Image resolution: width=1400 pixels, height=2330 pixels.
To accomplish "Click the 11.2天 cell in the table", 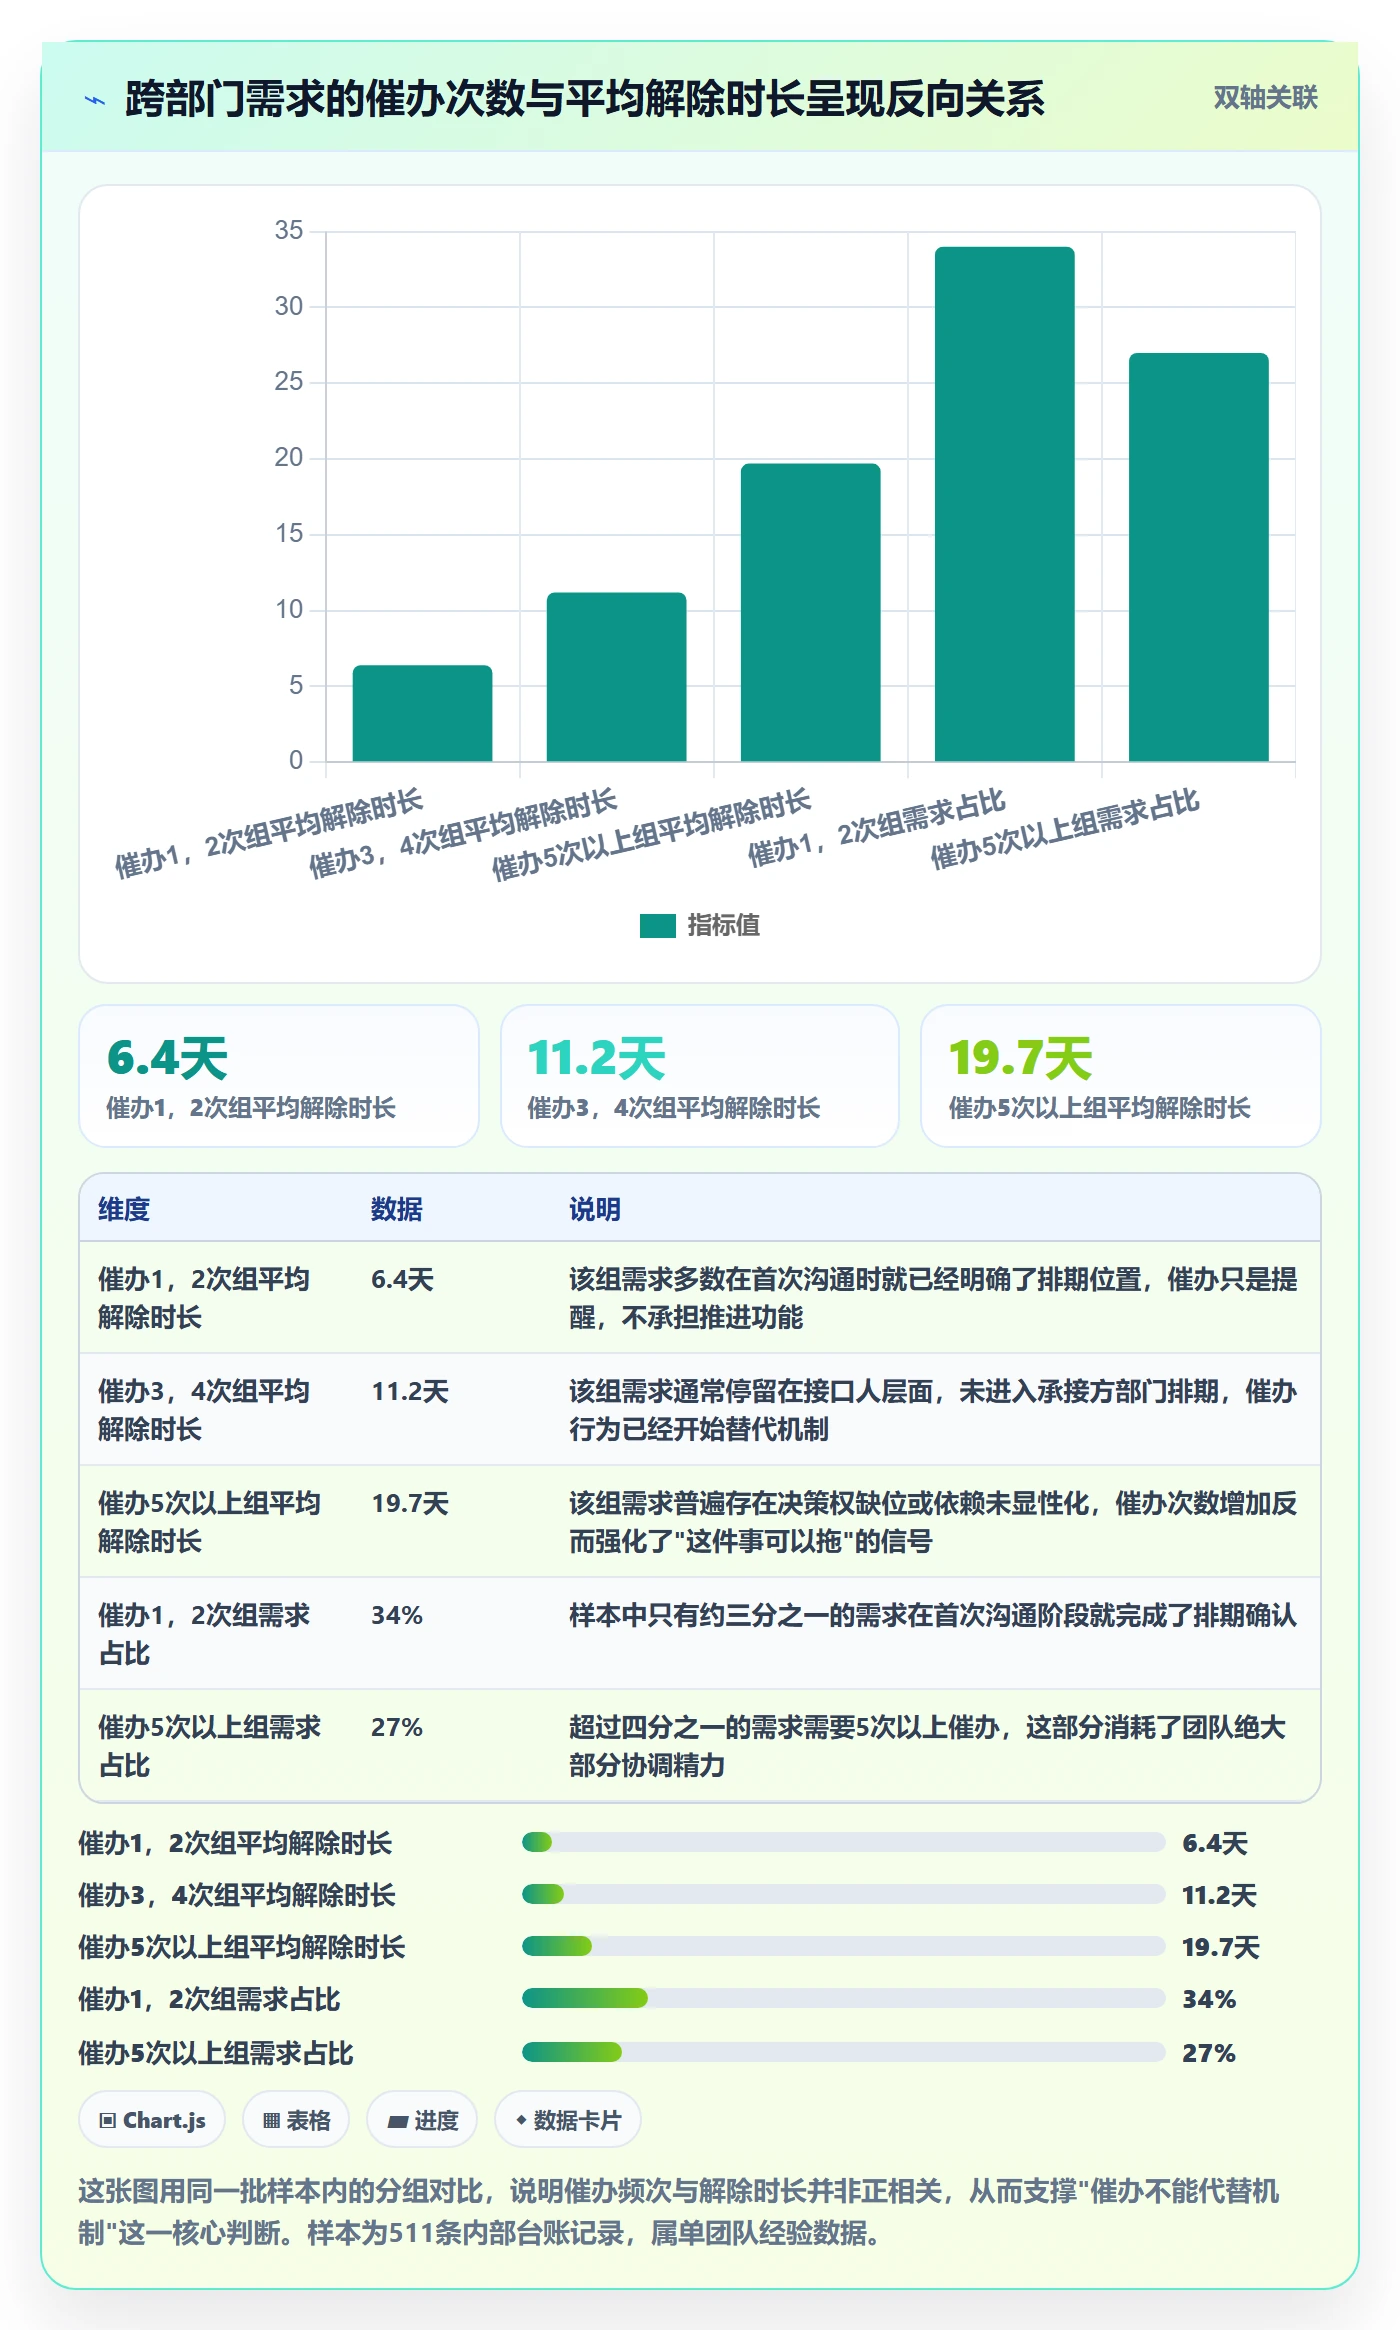I will coord(410,1391).
